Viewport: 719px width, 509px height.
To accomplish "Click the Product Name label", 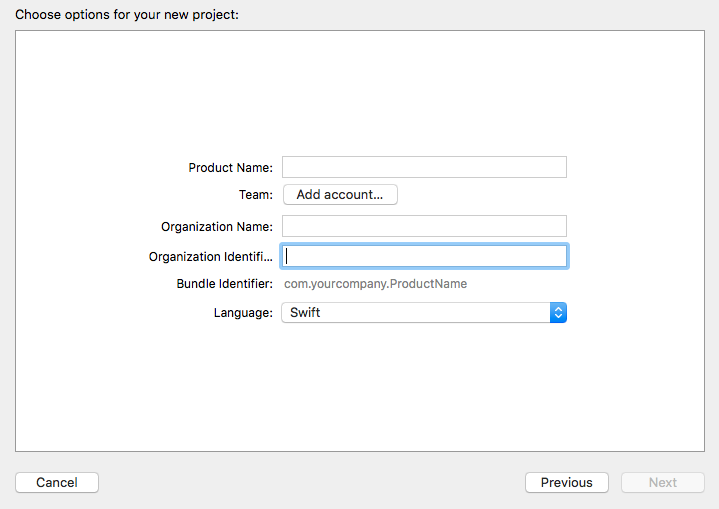I will [231, 168].
